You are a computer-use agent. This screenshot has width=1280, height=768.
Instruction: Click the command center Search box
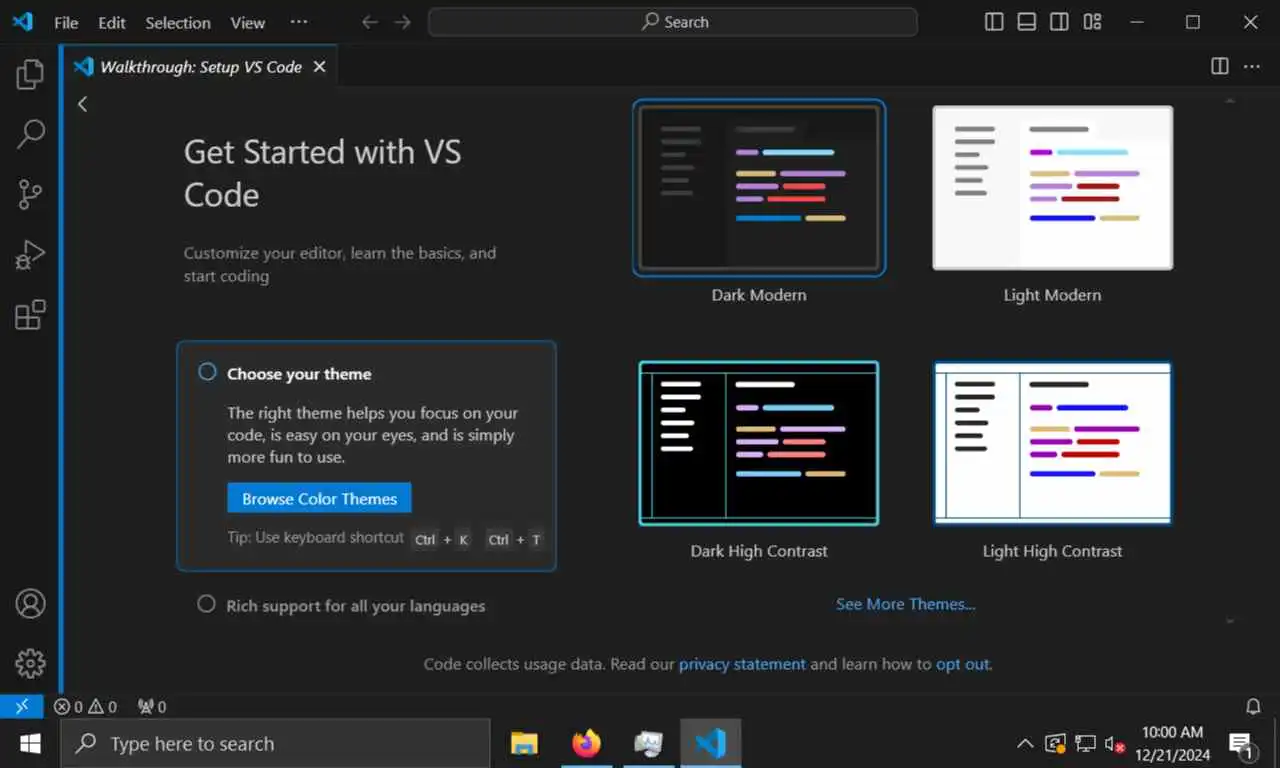673,22
